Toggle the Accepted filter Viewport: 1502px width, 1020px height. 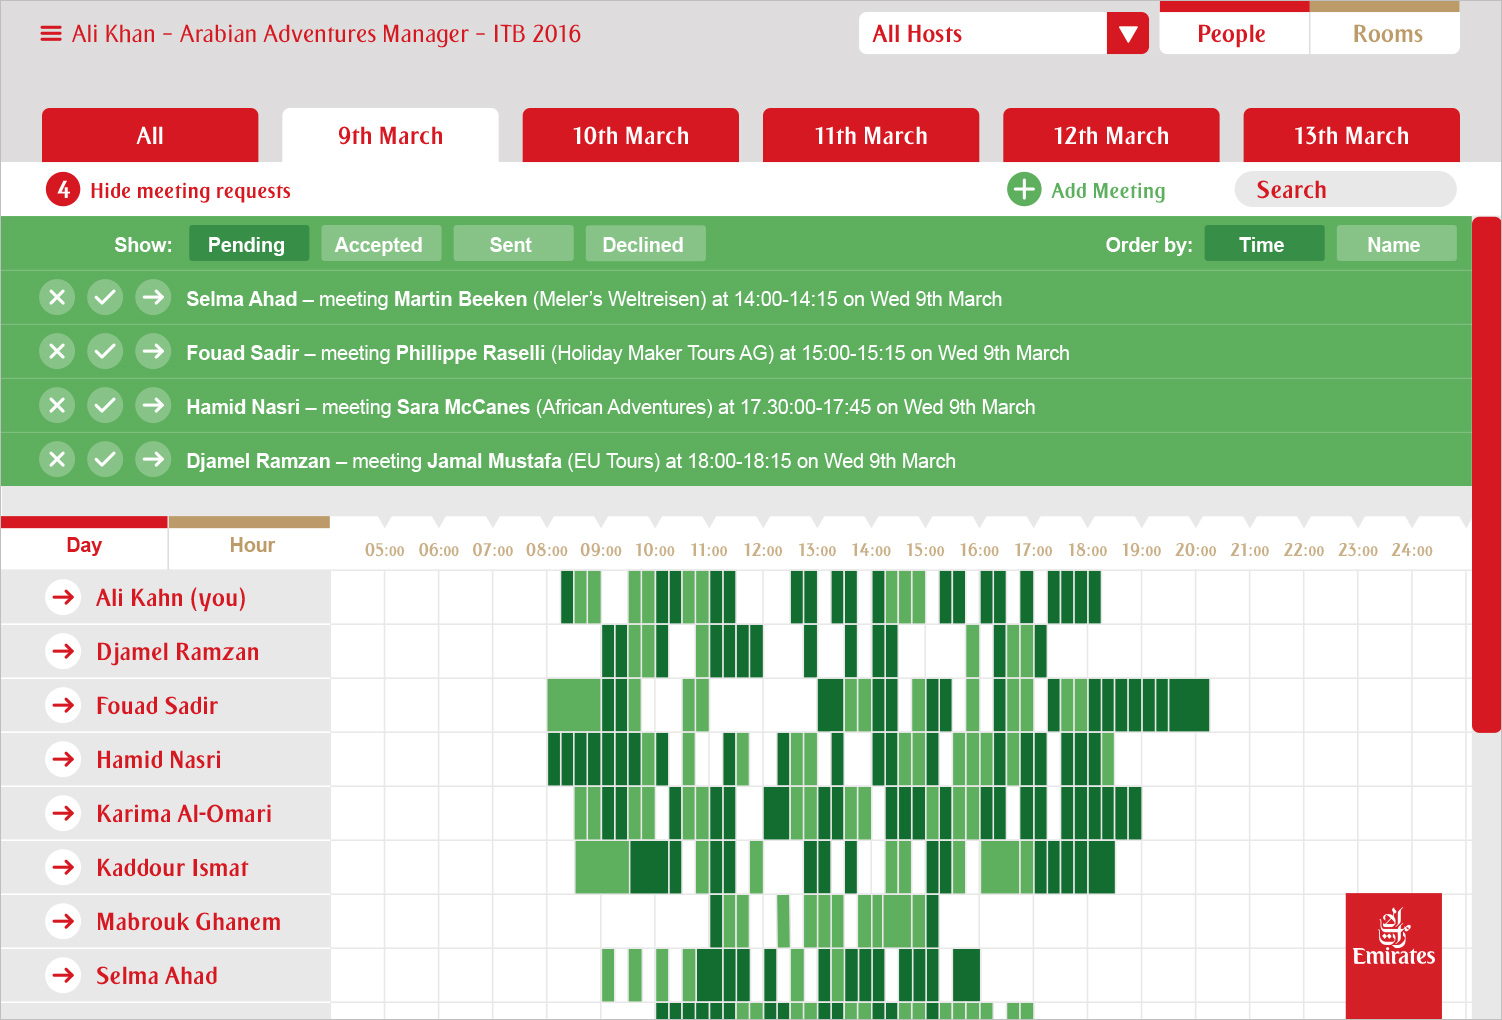[x=379, y=244]
